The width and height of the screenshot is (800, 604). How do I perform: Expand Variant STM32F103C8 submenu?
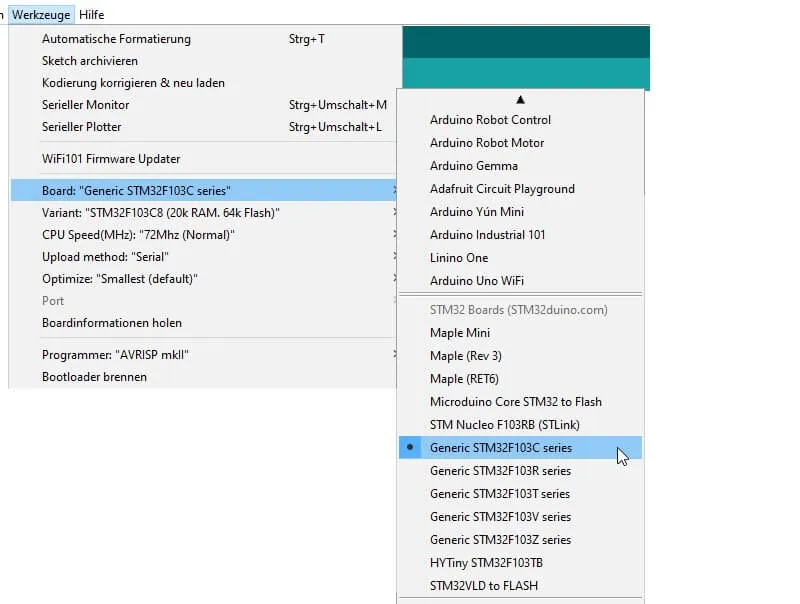click(160, 212)
